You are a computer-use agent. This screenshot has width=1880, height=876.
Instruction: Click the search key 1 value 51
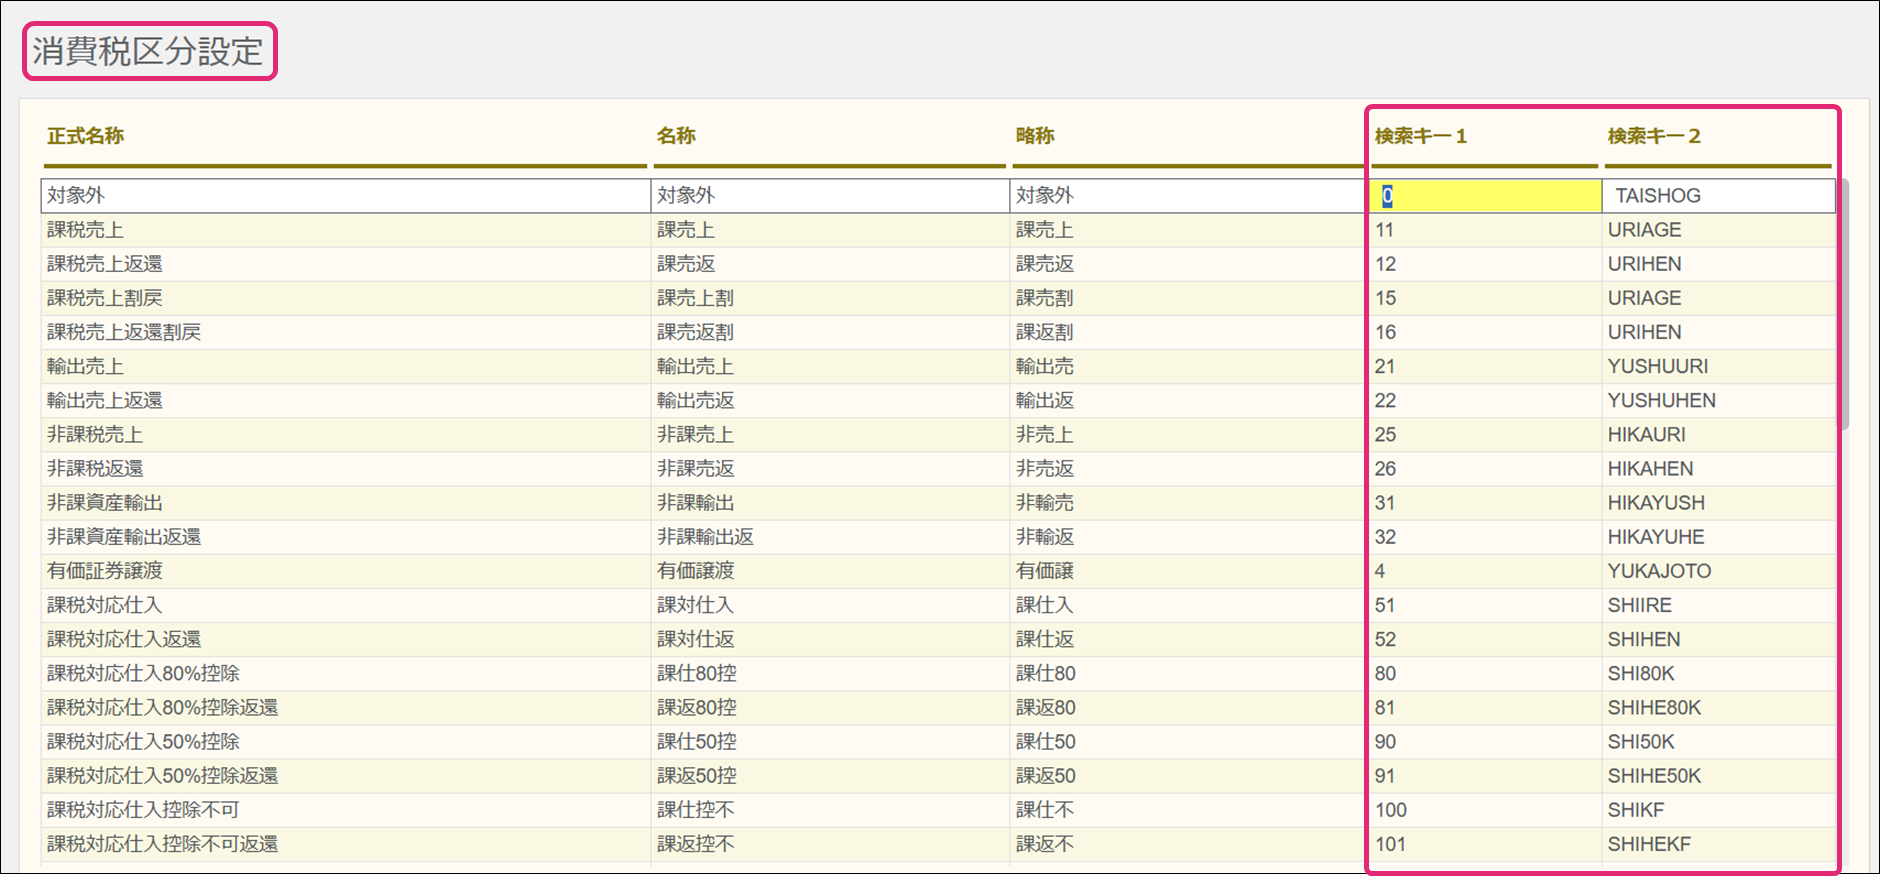[x=1385, y=606]
